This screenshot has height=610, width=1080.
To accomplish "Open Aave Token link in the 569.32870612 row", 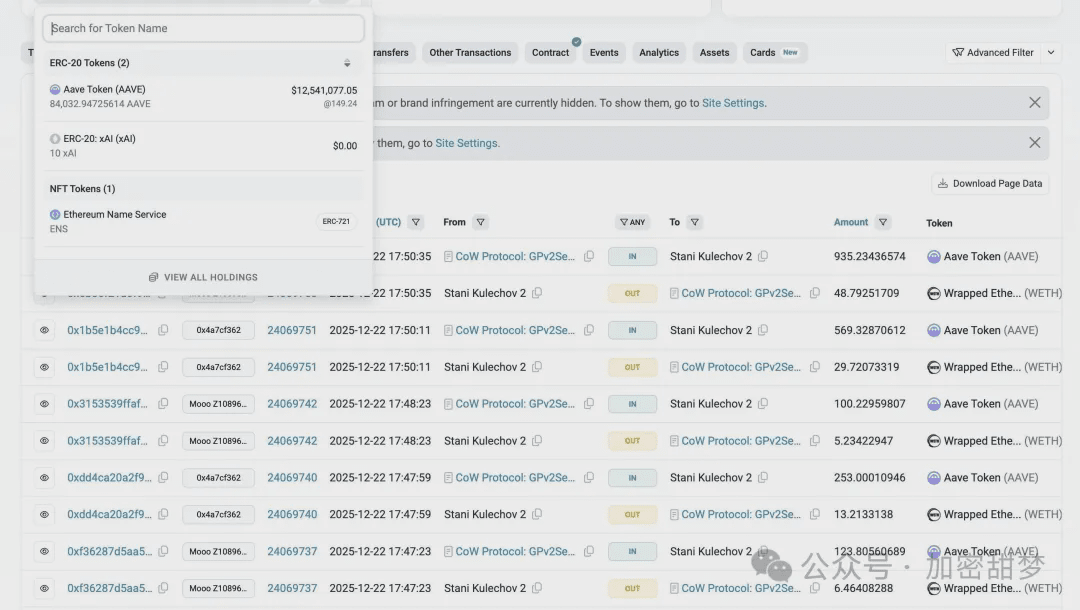I will (990, 330).
